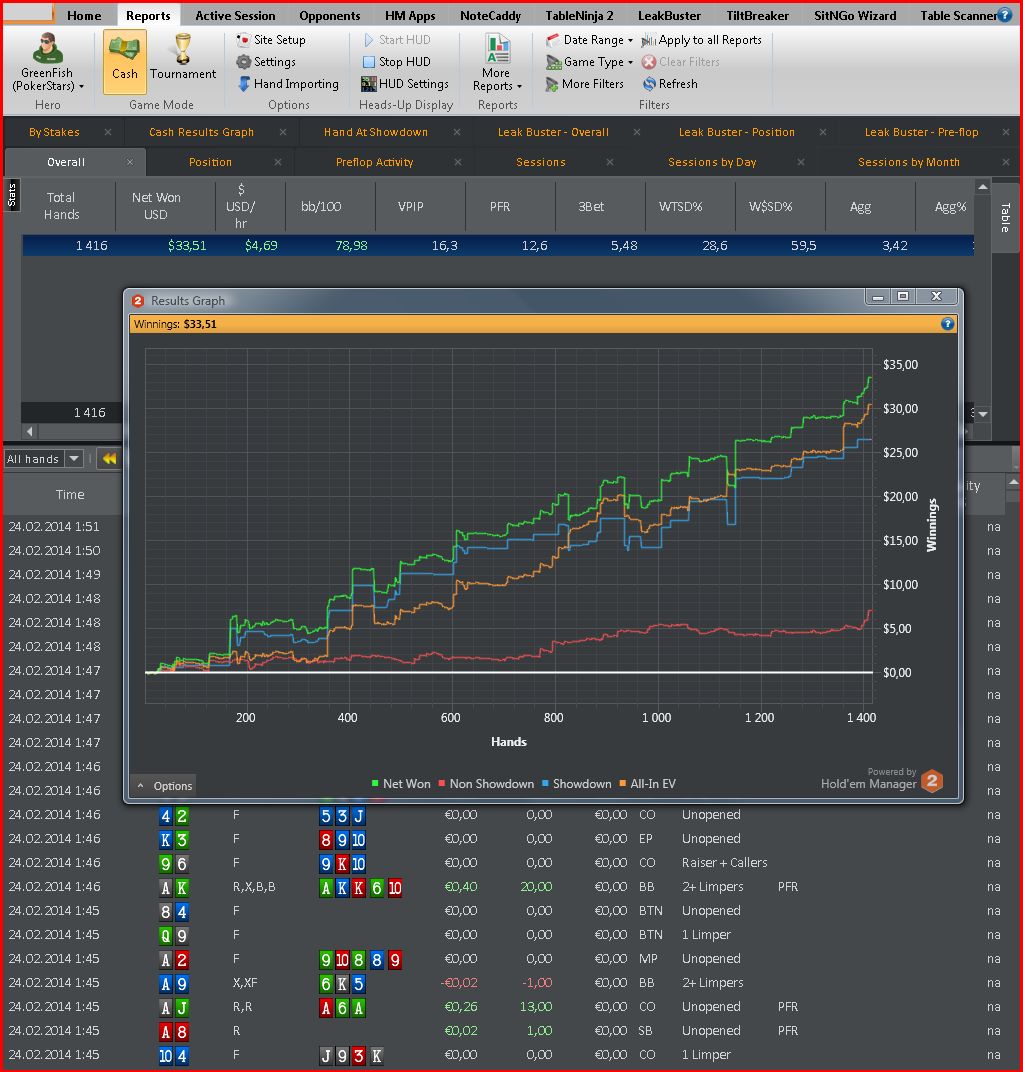Open the Settings gear option
This screenshot has width=1023, height=1072.
(x=266, y=62)
